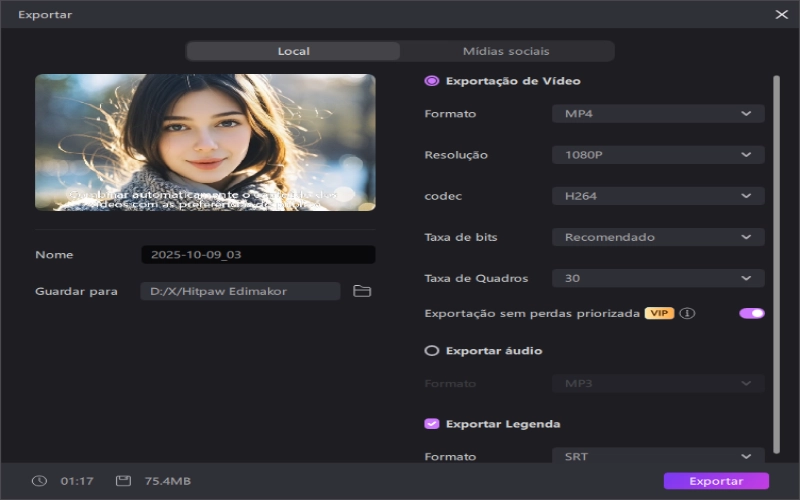
Task: Click the purple Exportar button
Action: pos(716,481)
